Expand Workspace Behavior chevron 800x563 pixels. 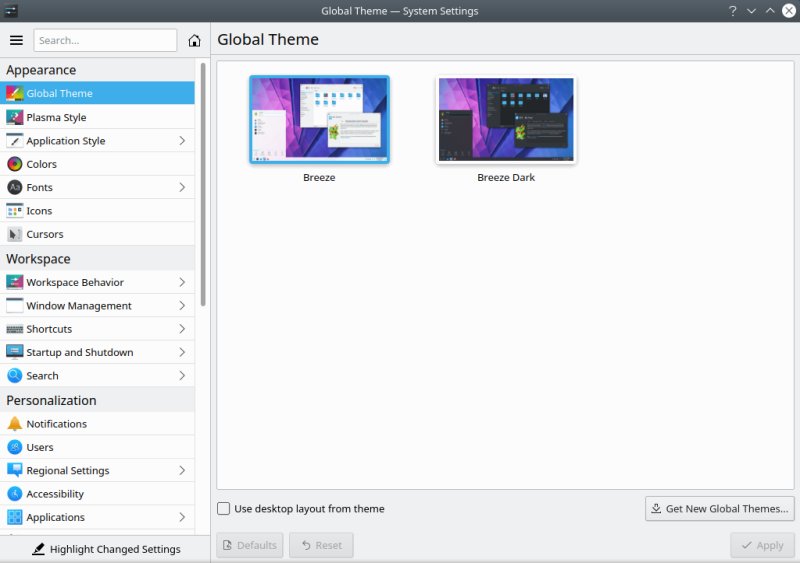tap(182, 282)
